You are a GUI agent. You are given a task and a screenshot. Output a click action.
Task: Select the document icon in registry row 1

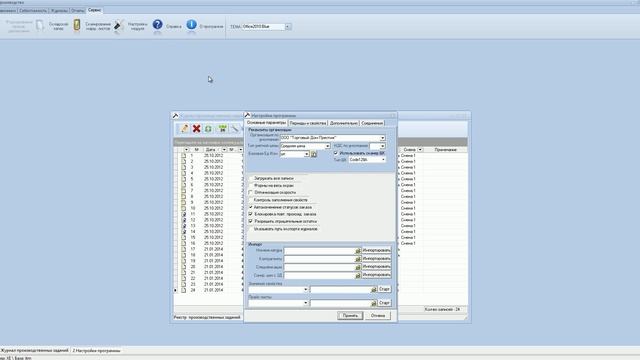pos(184,156)
